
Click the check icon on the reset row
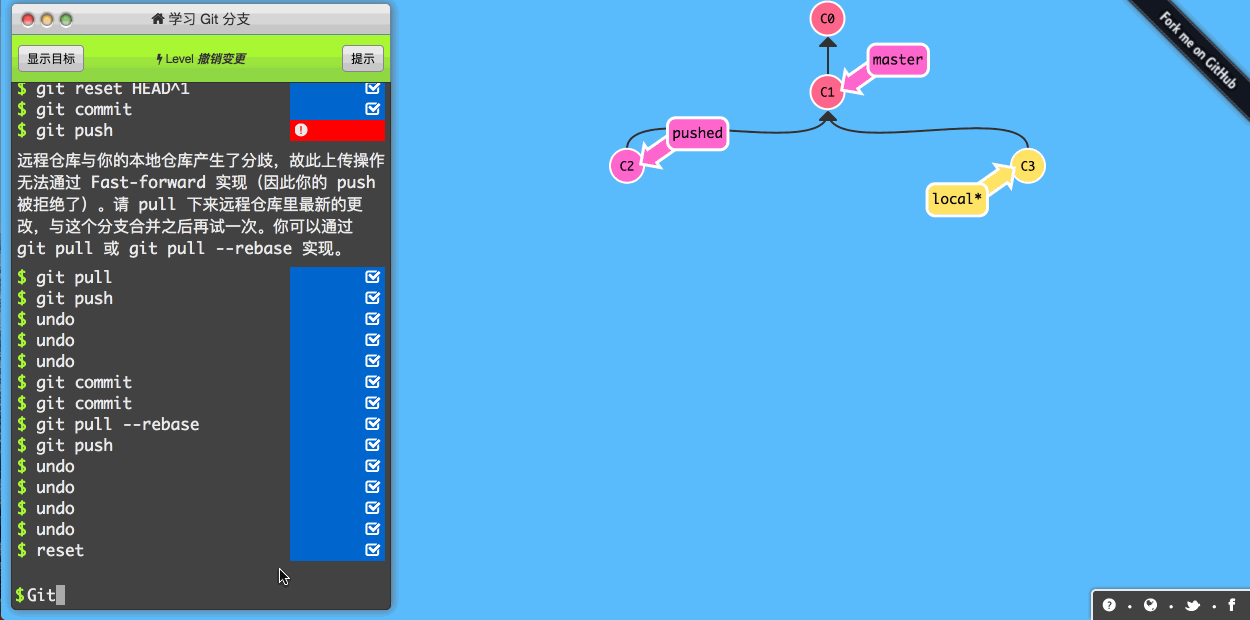click(373, 550)
